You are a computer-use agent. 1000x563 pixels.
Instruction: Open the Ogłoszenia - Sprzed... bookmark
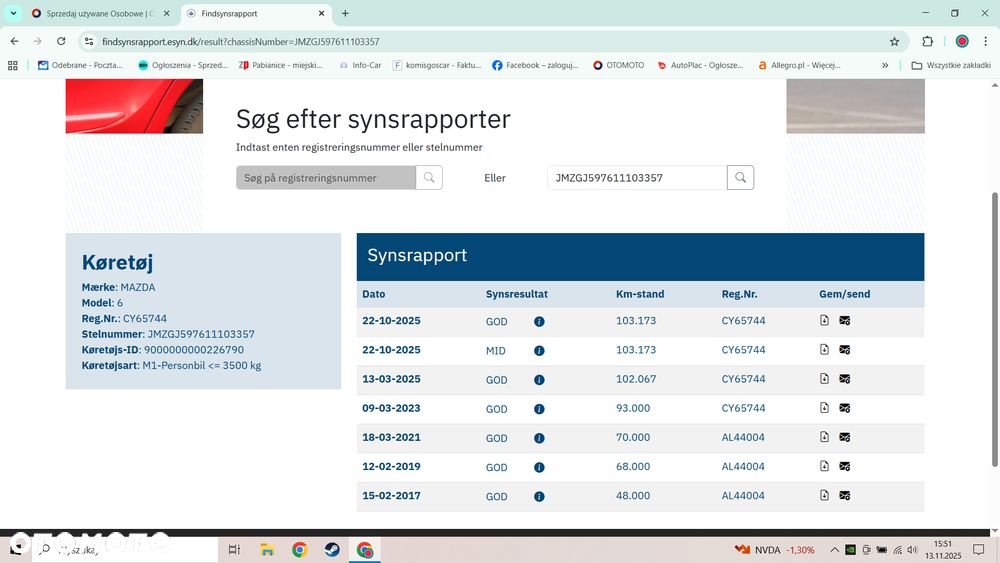[x=183, y=65]
